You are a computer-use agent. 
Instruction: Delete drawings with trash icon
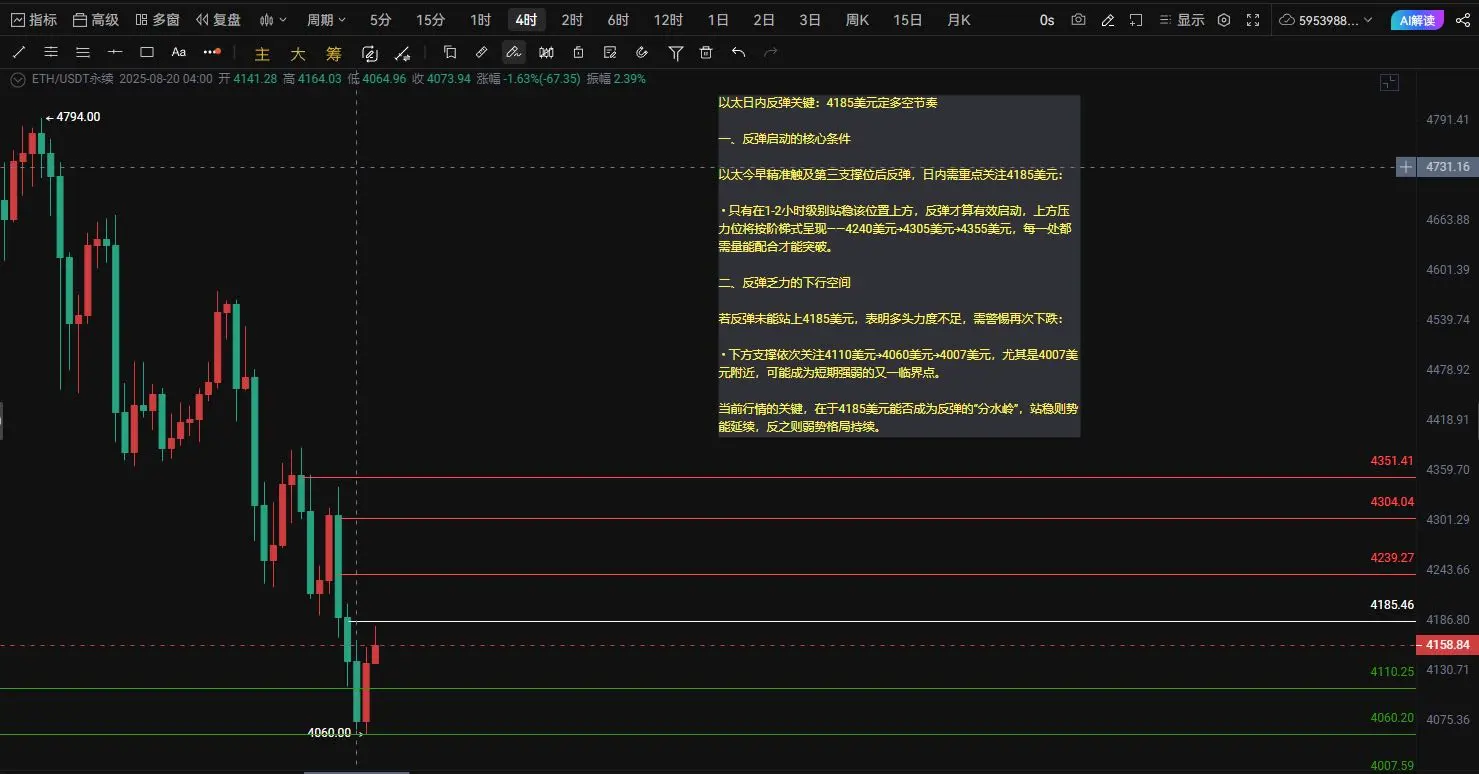tap(706, 52)
